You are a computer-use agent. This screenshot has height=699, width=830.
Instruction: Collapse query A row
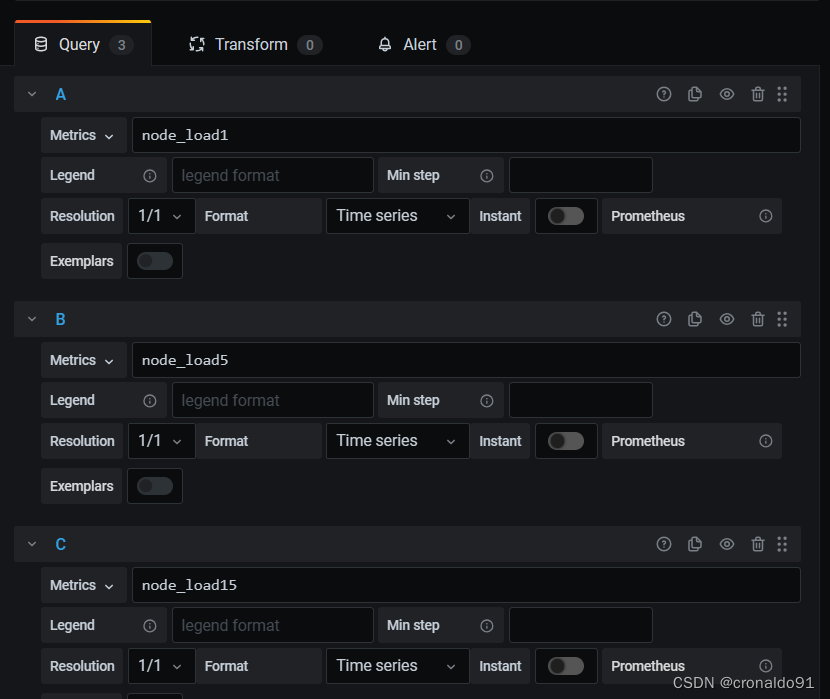click(32, 94)
